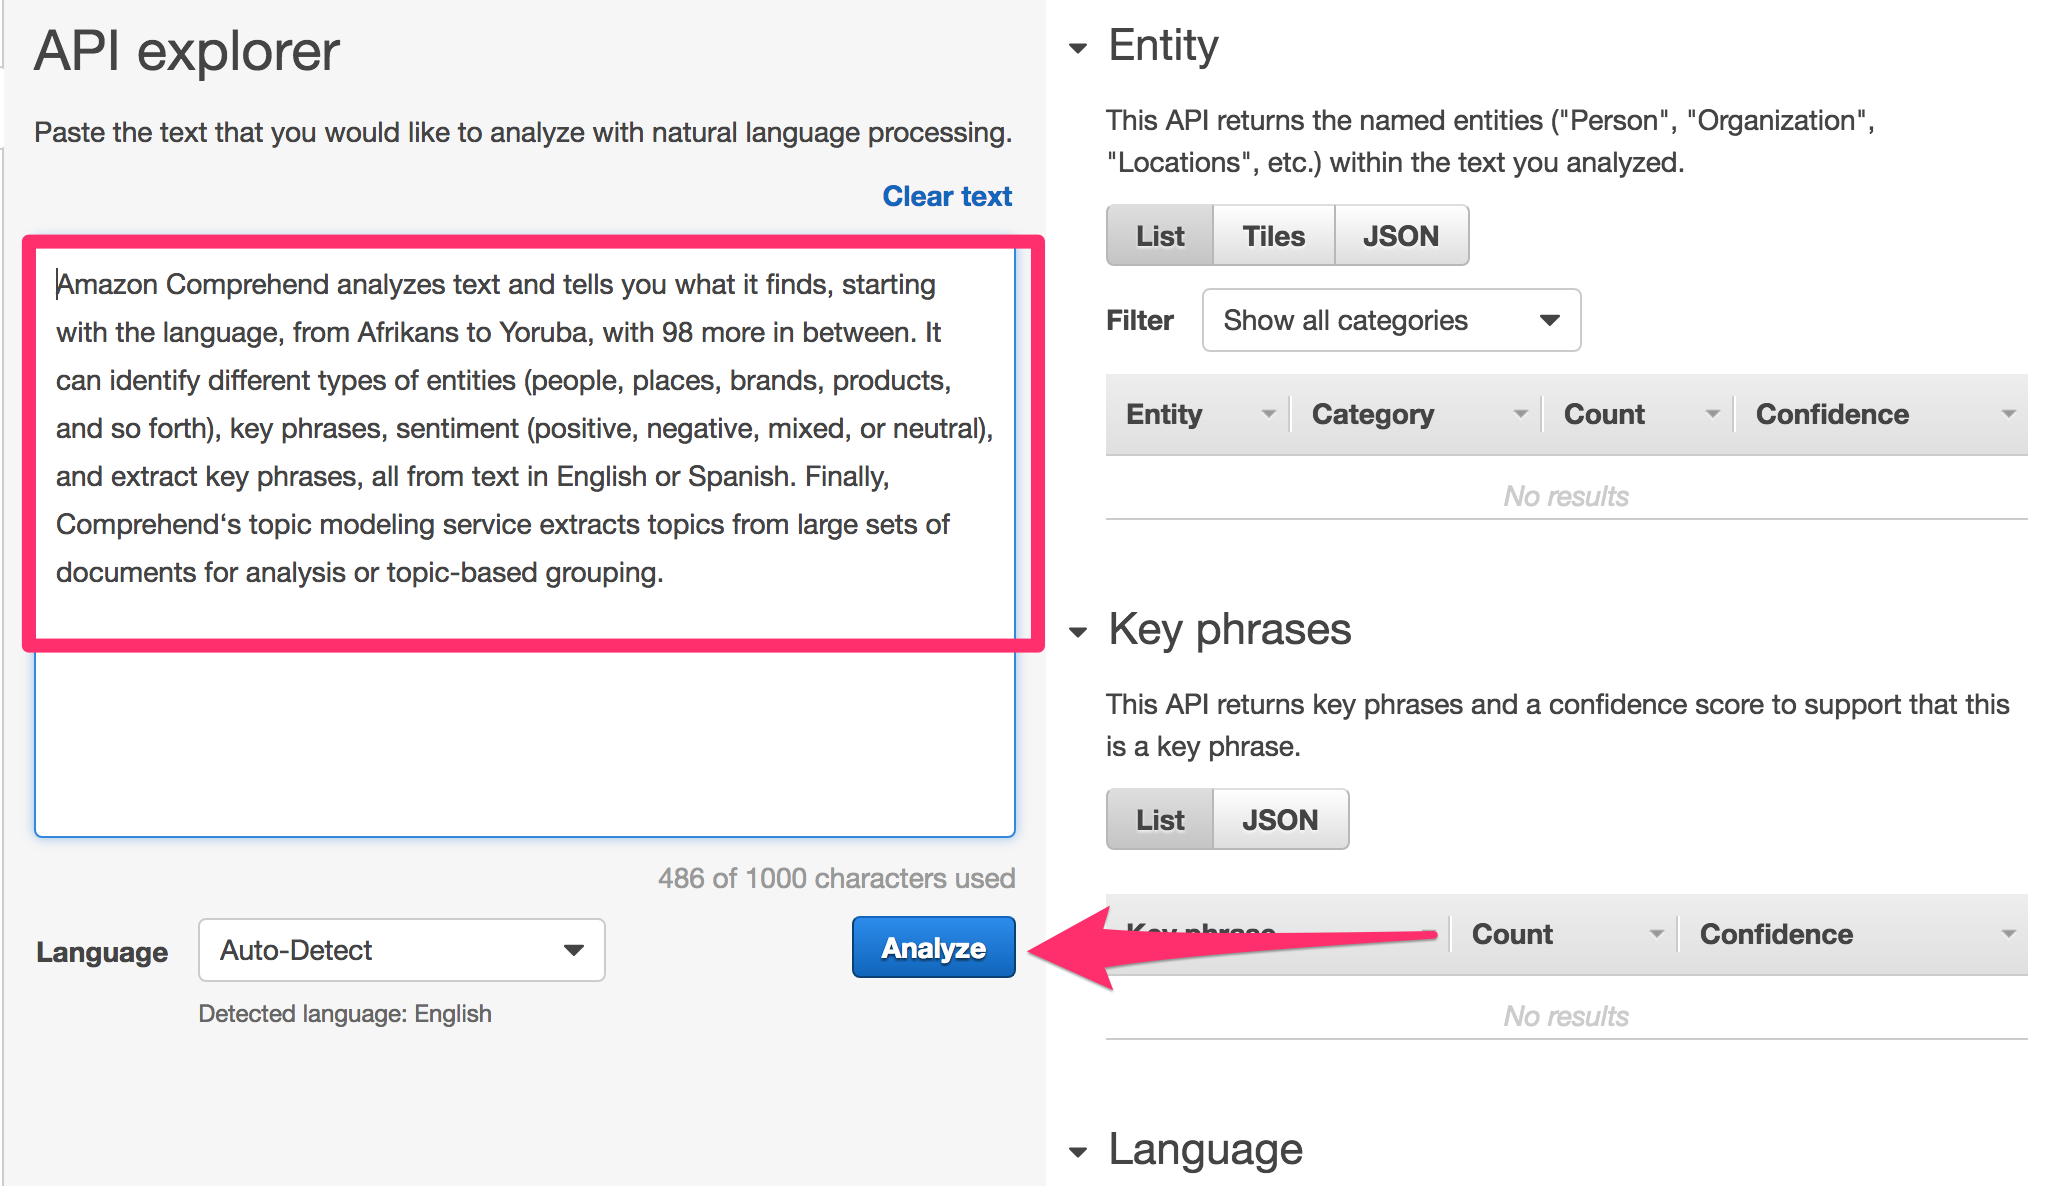This screenshot has height=1186, width=2058.
Task: Collapse the Entity section triangle
Action: [x=1078, y=48]
